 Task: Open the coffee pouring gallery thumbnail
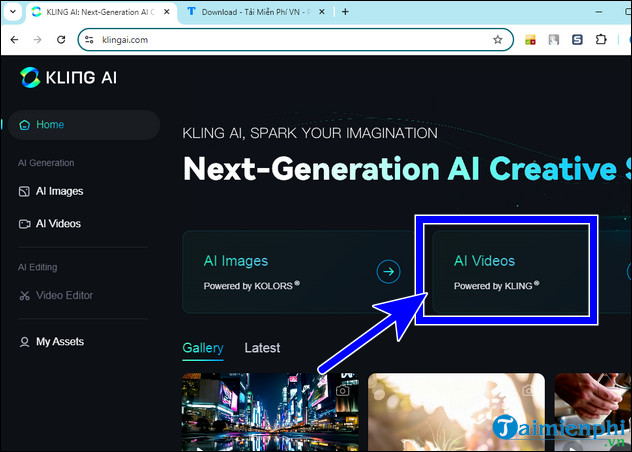pyautogui.click(x=592, y=412)
